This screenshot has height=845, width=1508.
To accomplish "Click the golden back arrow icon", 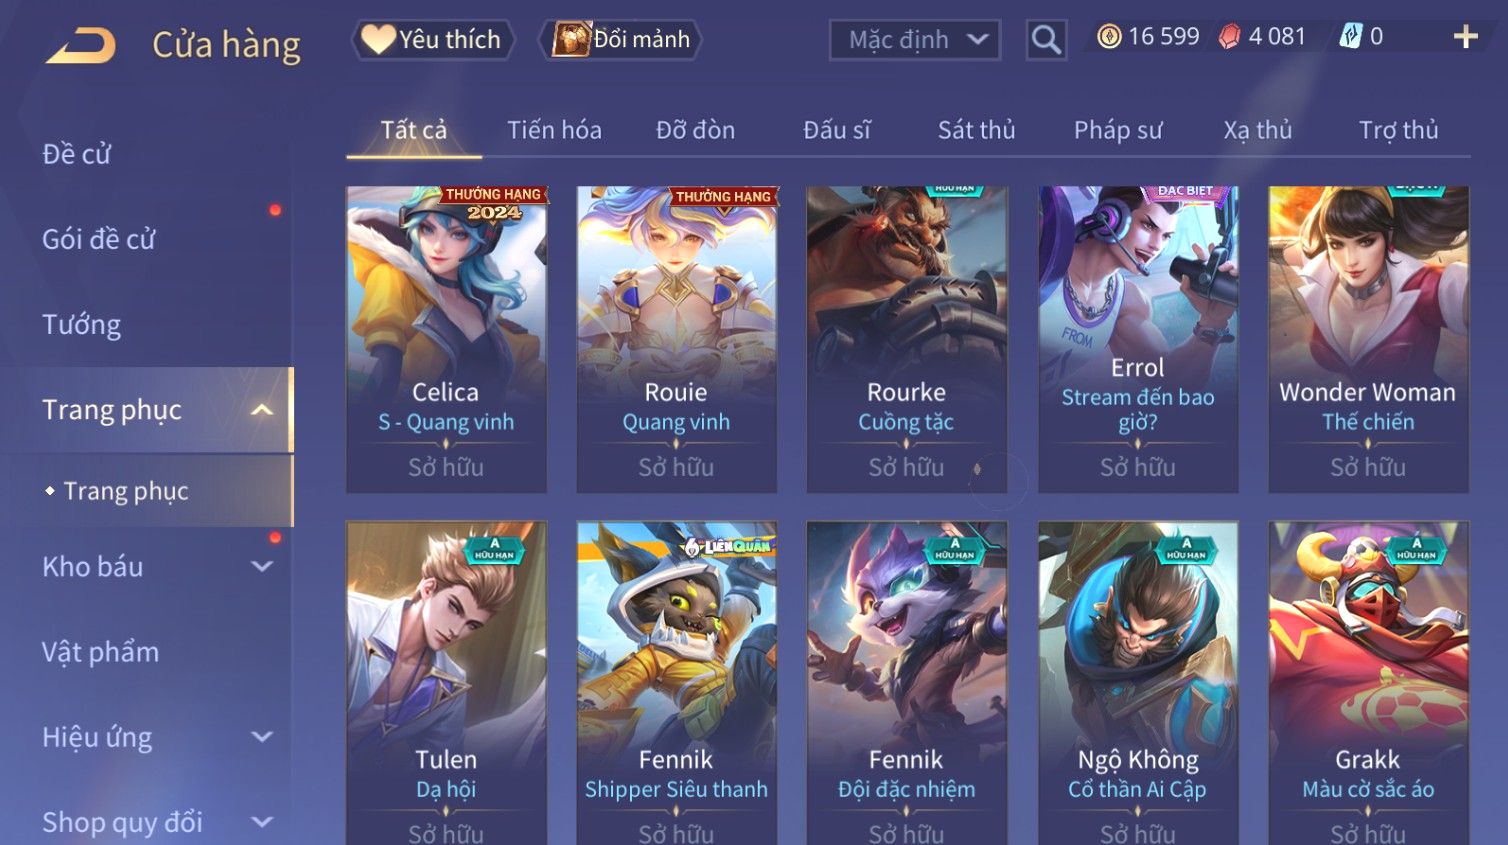I will pyautogui.click(x=81, y=45).
